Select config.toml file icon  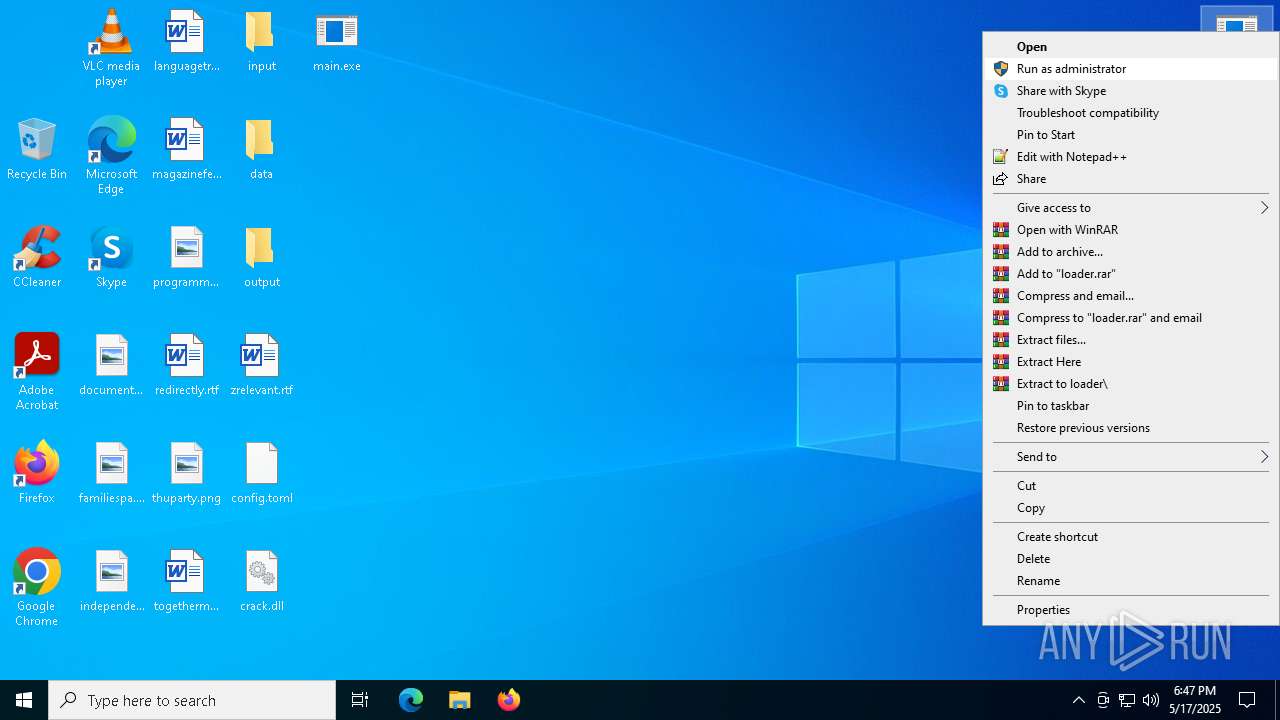[261, 474]
